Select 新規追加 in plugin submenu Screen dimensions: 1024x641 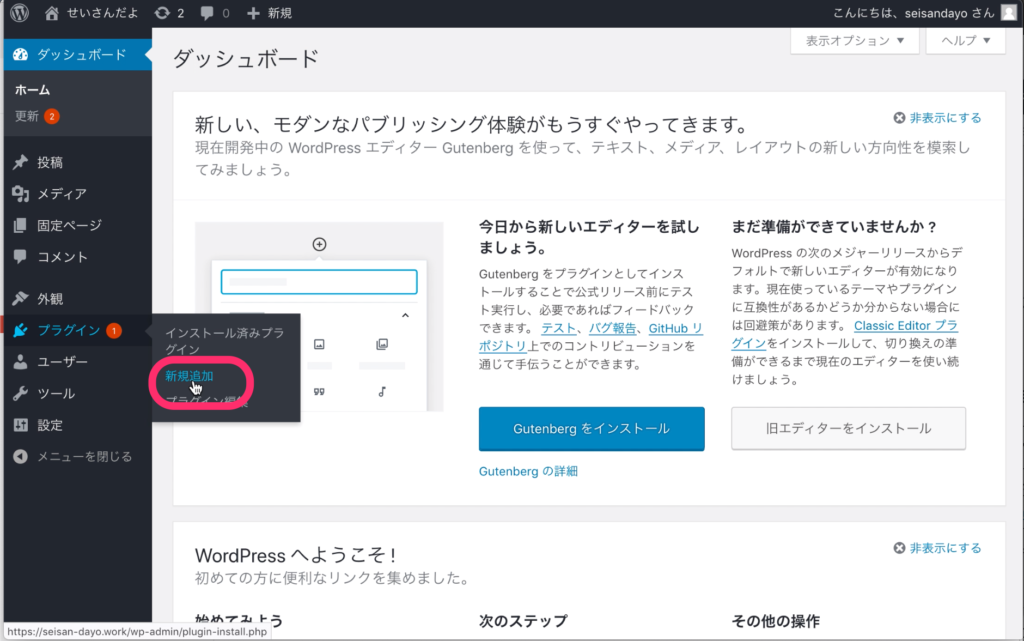(x=189, y=375)
